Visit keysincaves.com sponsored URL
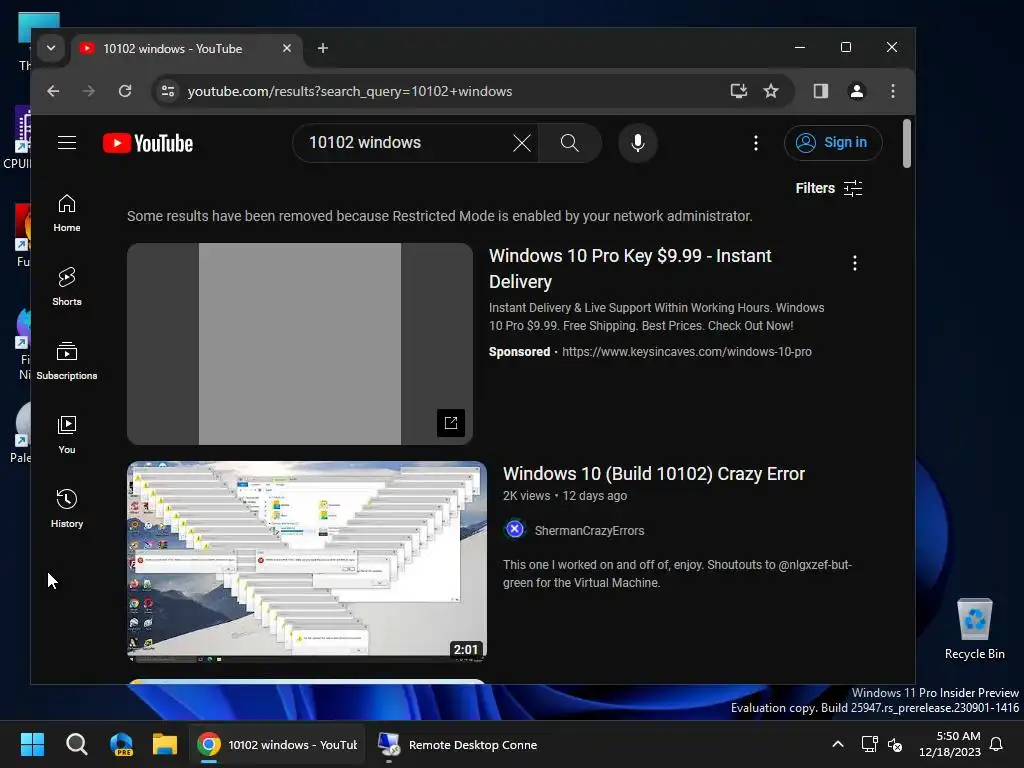The width and height of the screenshot is (1024, 768). (x=686, y=351)
